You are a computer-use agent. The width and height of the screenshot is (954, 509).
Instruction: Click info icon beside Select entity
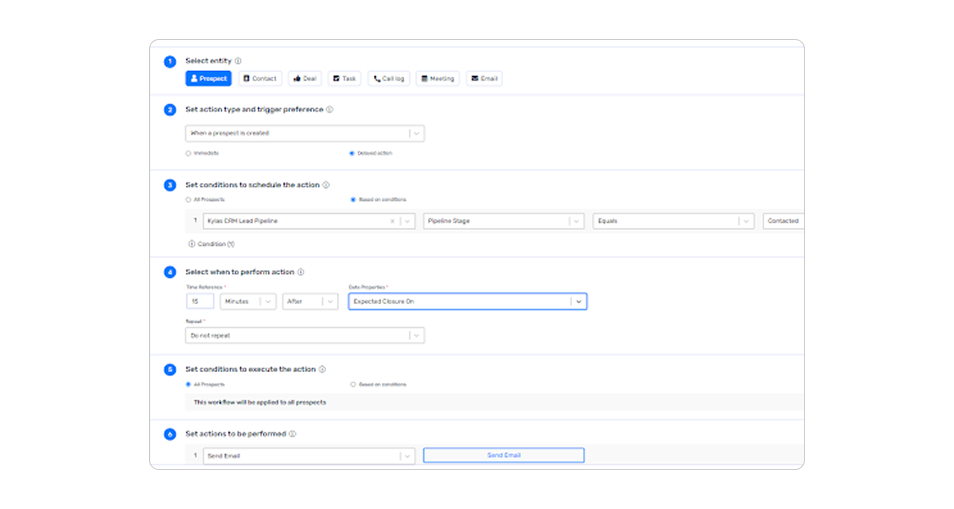(238, 61)
